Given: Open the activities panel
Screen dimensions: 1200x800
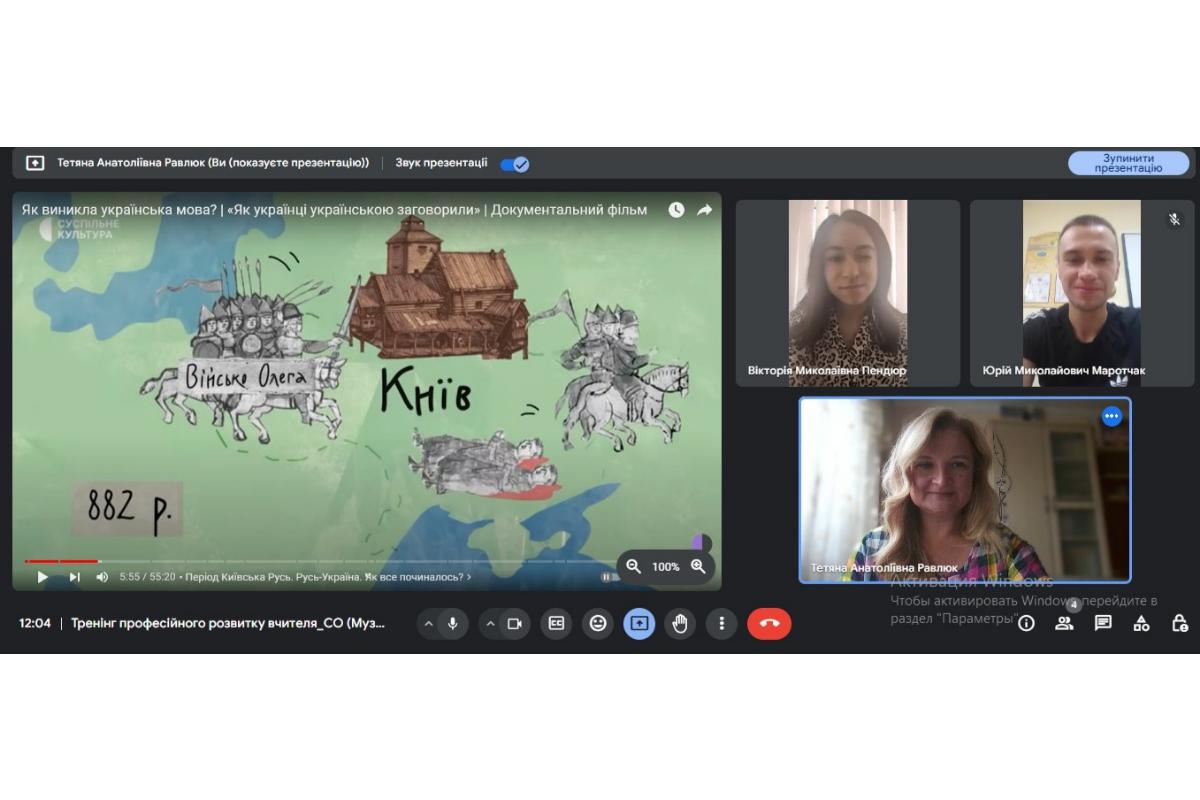Looking at the screenshot, I should point(1141,623).
